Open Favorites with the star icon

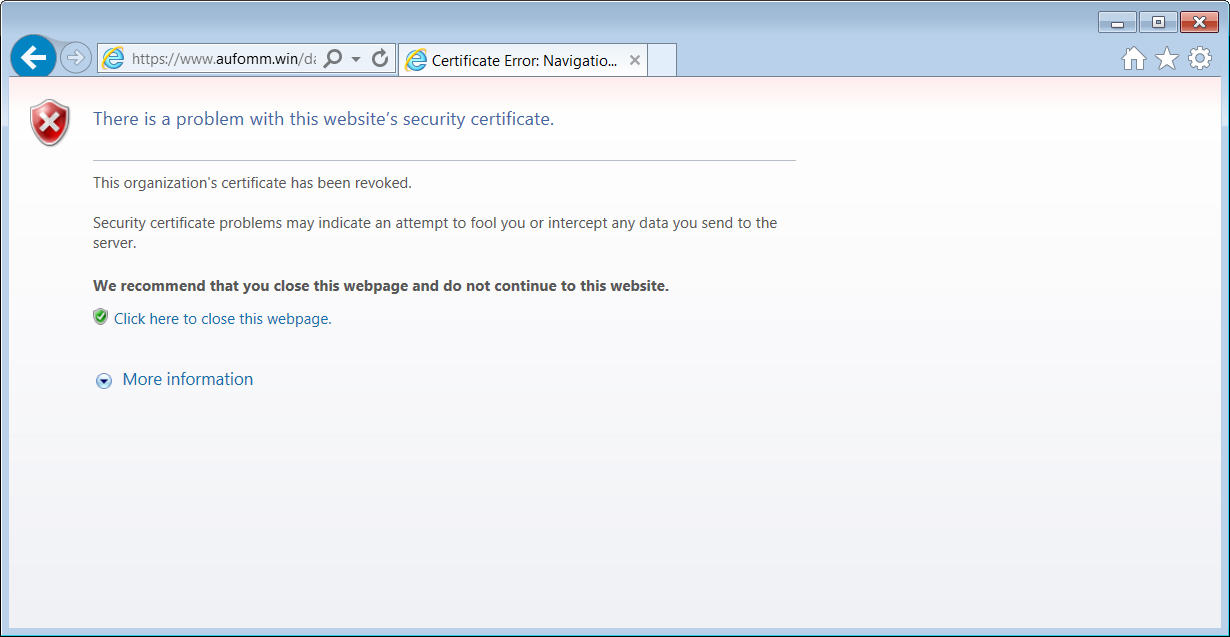pos(1166,59)
